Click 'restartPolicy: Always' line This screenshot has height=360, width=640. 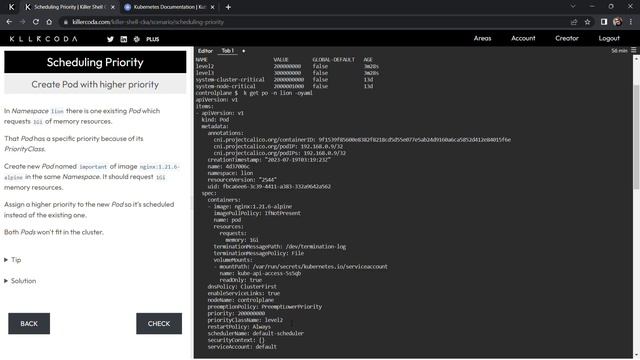click(x=239, y=327)
